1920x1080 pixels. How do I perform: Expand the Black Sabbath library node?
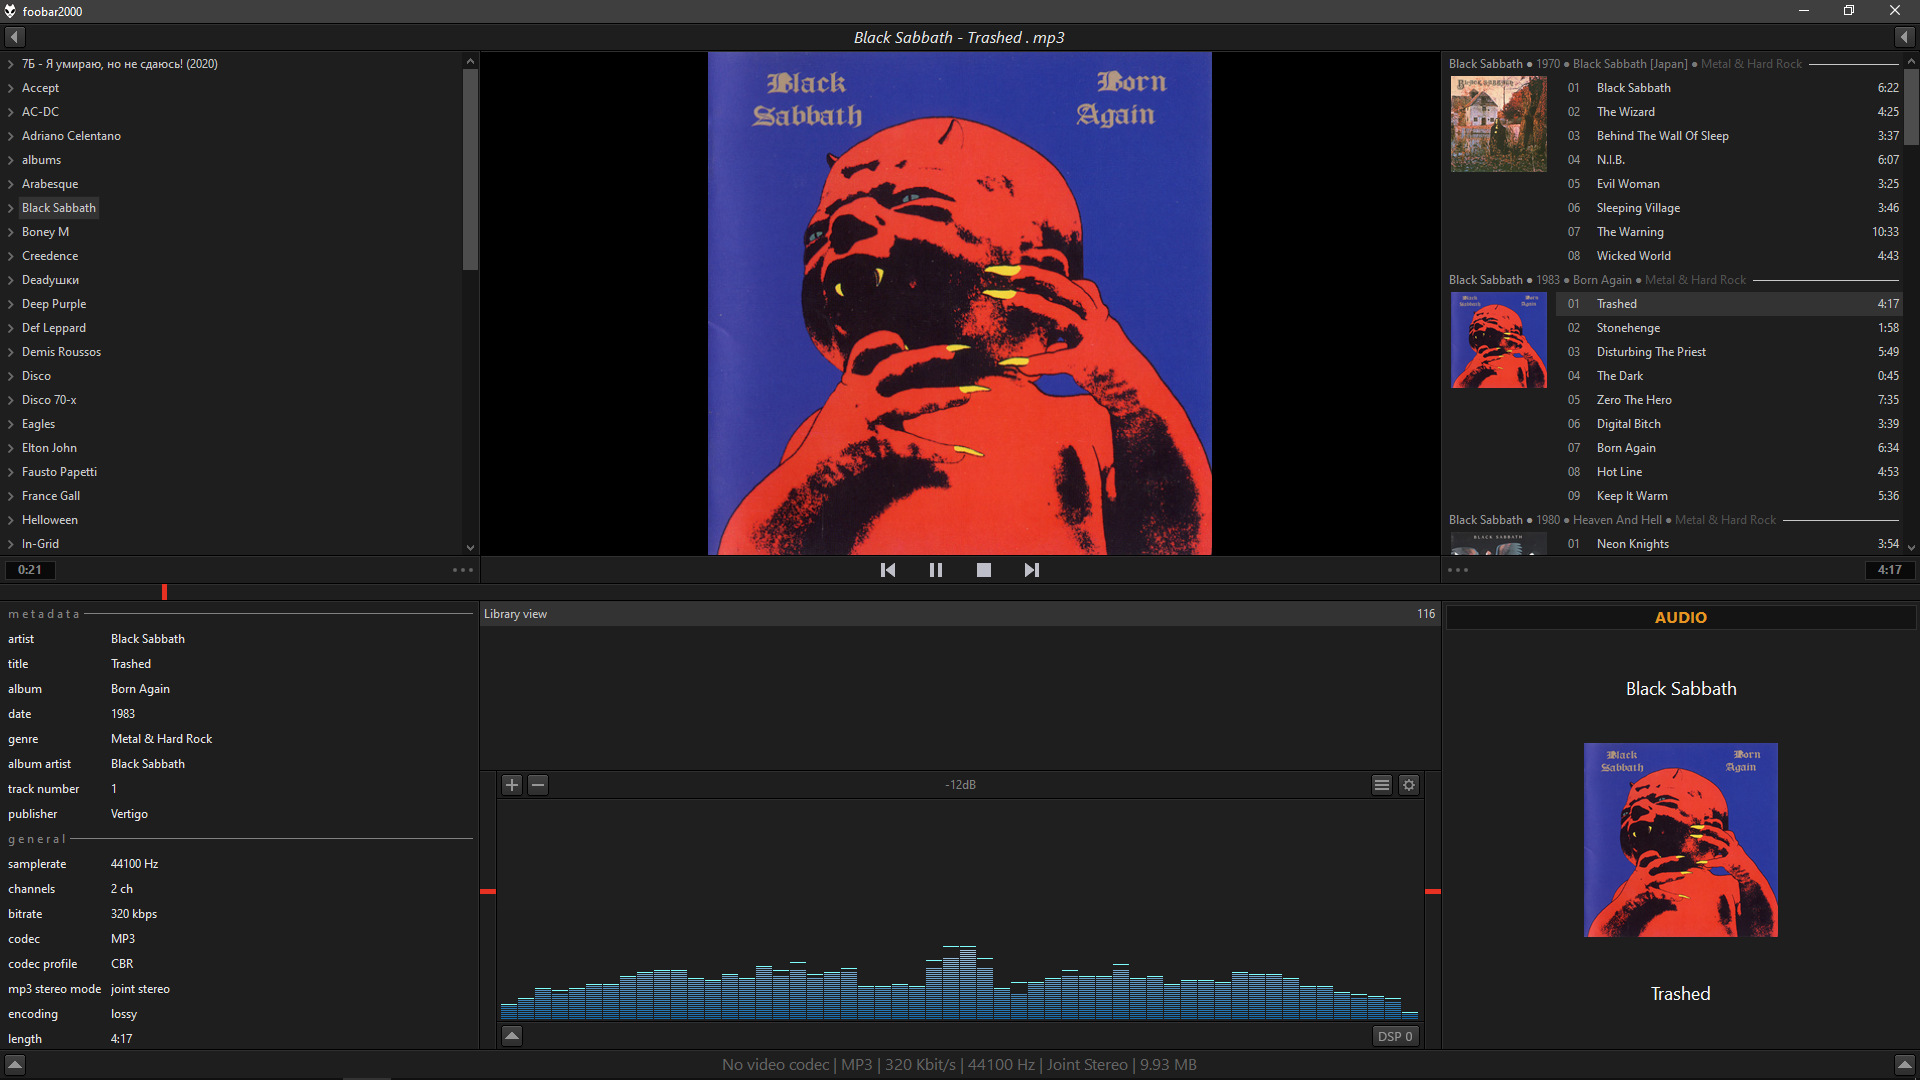10,208
